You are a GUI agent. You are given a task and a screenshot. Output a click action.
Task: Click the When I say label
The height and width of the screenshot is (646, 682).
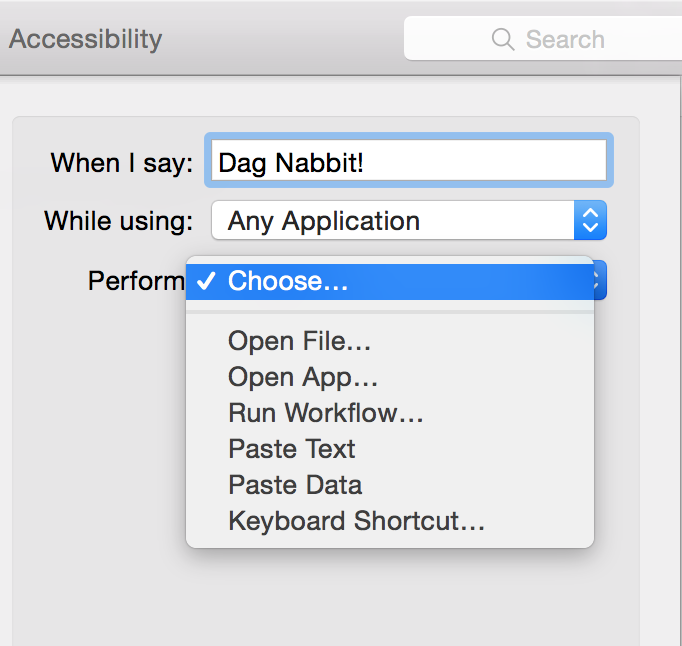(x=121, y=162)
